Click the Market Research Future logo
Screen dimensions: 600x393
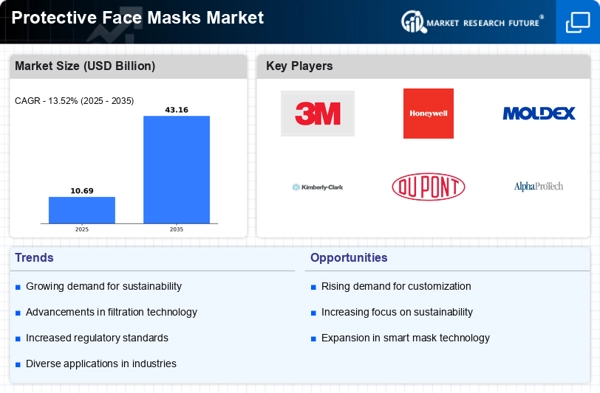click(x=472, y=22)
